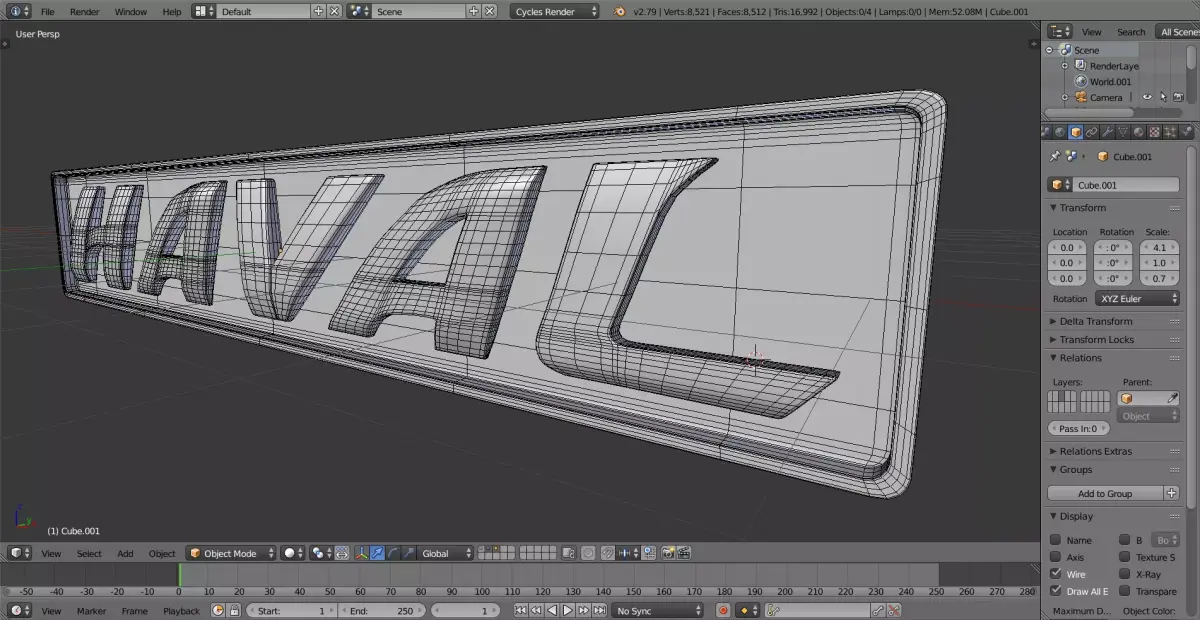This screenshot has height=620, width=1200.
Task: Open the Outliner View menu
Action: click(1092, 32)
